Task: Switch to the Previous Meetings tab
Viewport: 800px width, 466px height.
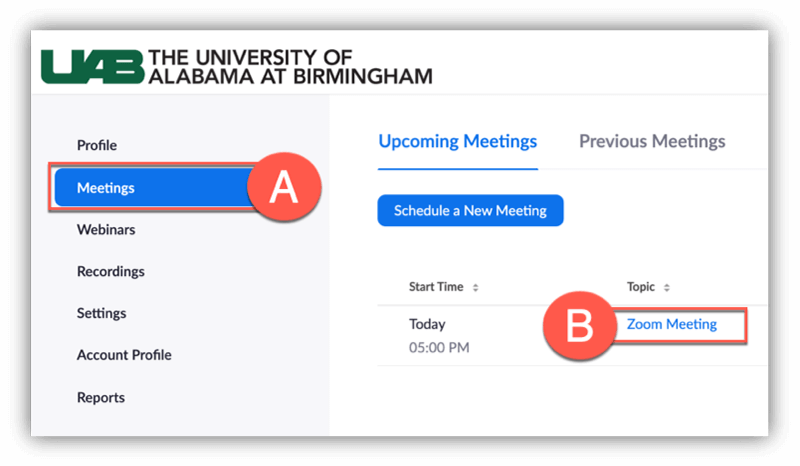Action: pyautogui.click(x=652, y=141)
